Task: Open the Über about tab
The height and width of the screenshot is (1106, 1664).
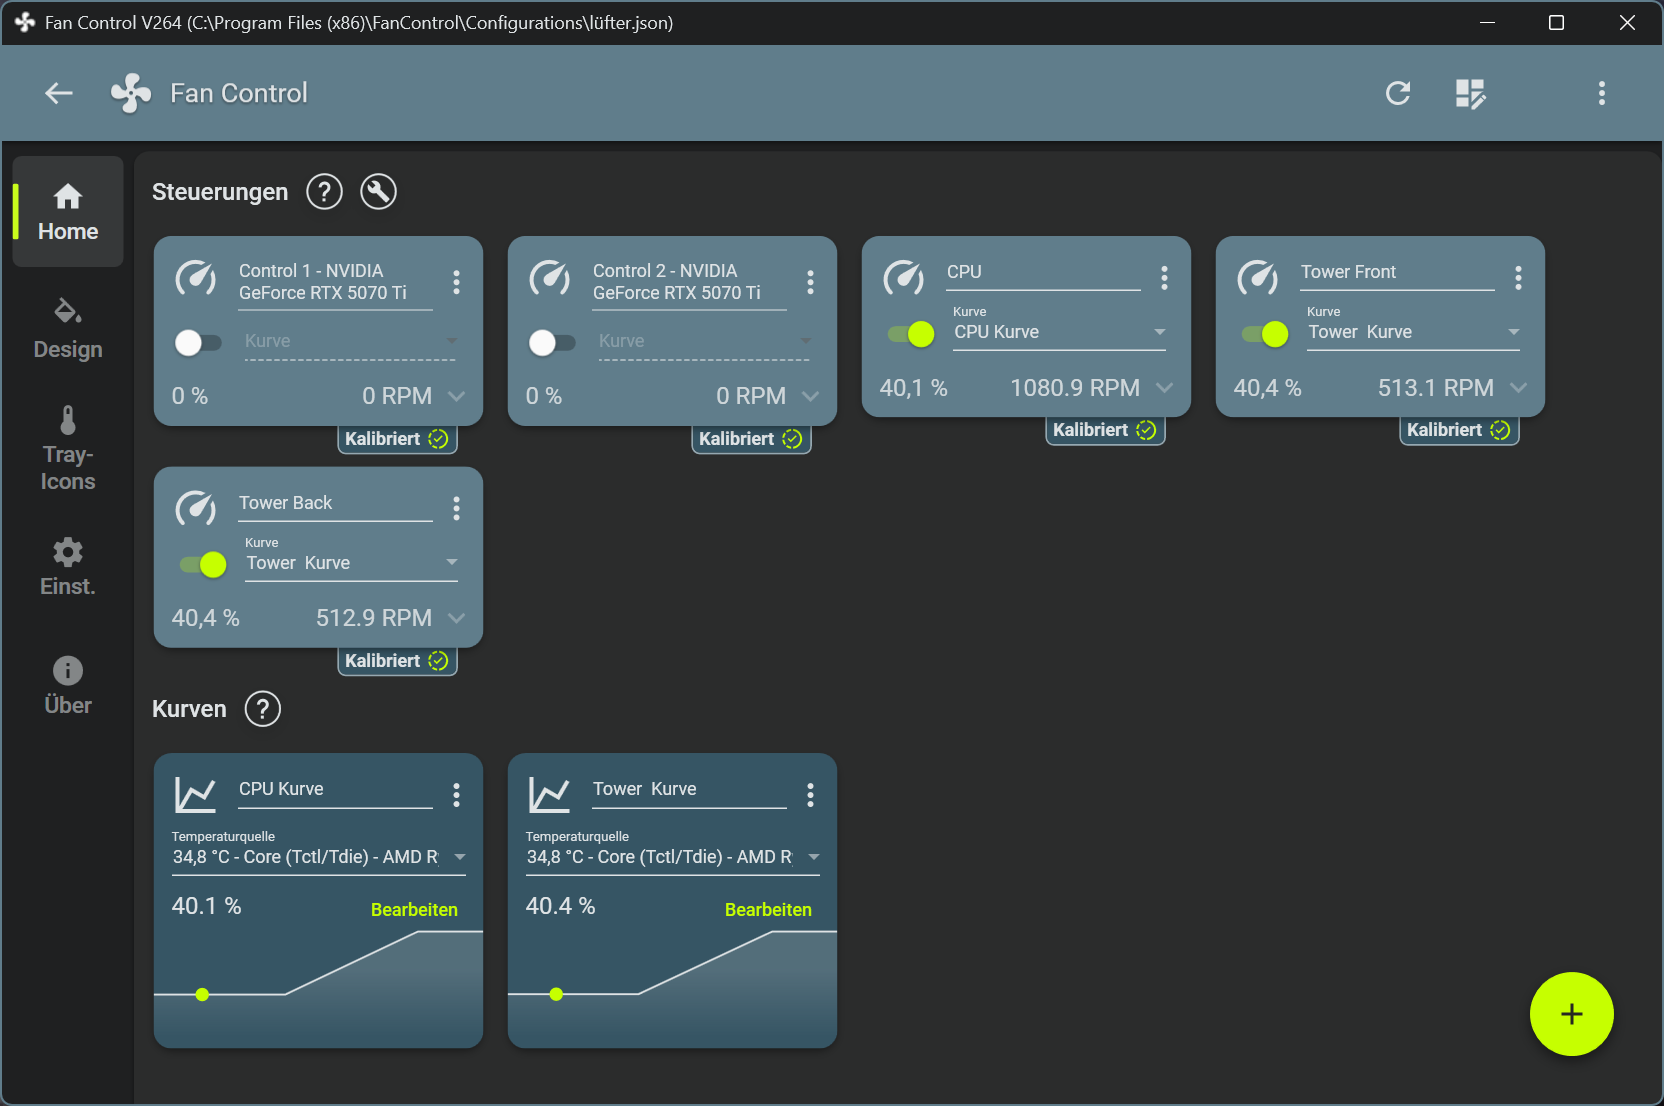Action: coord(68,685)
